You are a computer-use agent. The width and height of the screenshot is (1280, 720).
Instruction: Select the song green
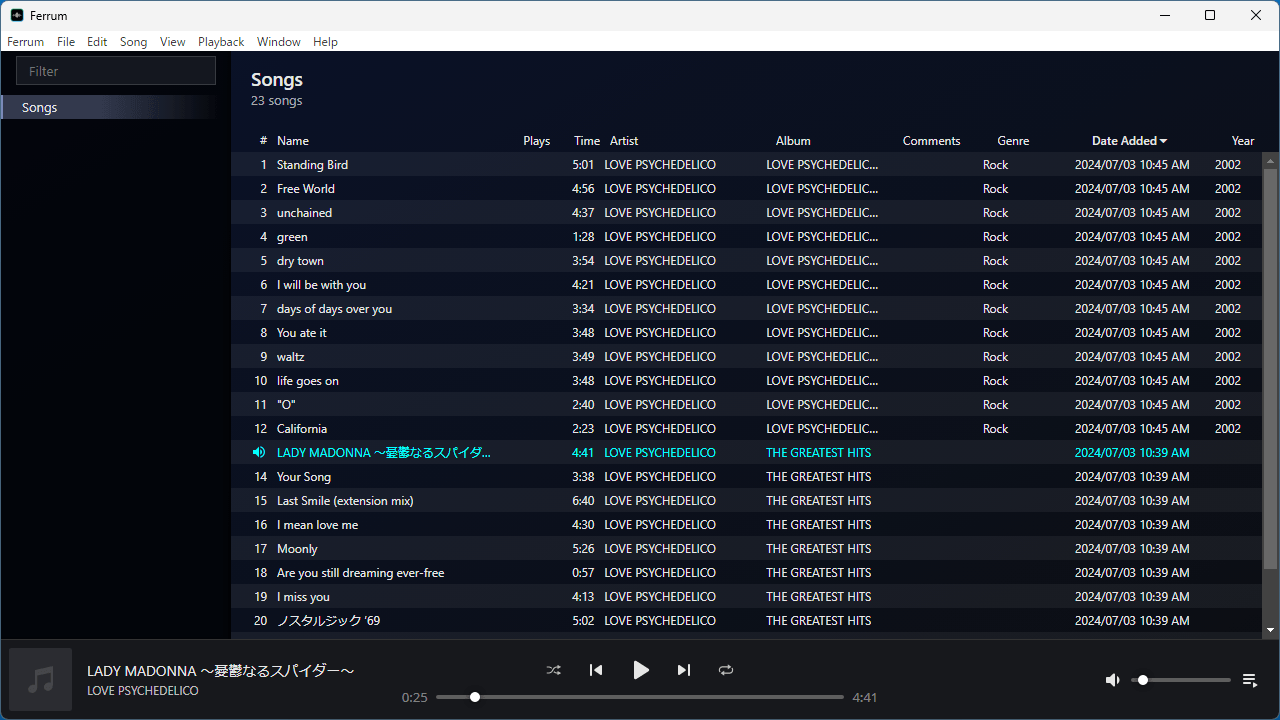tap(747, 237)
